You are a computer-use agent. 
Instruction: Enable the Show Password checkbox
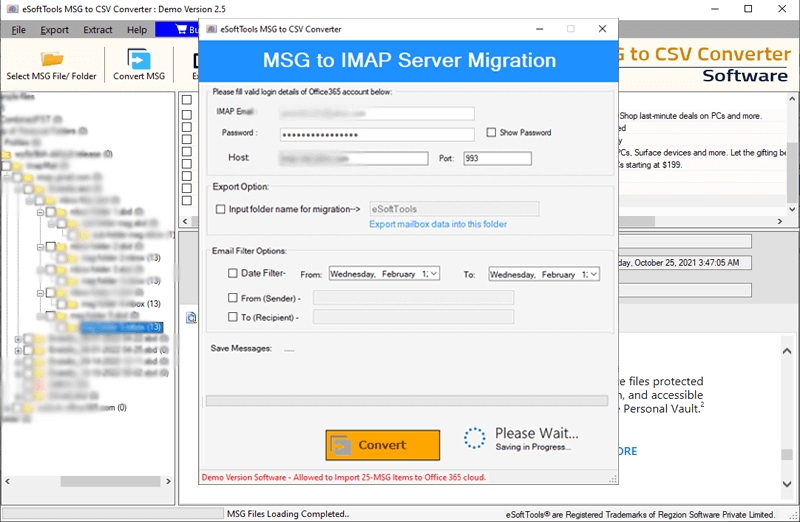pos(491,133)
